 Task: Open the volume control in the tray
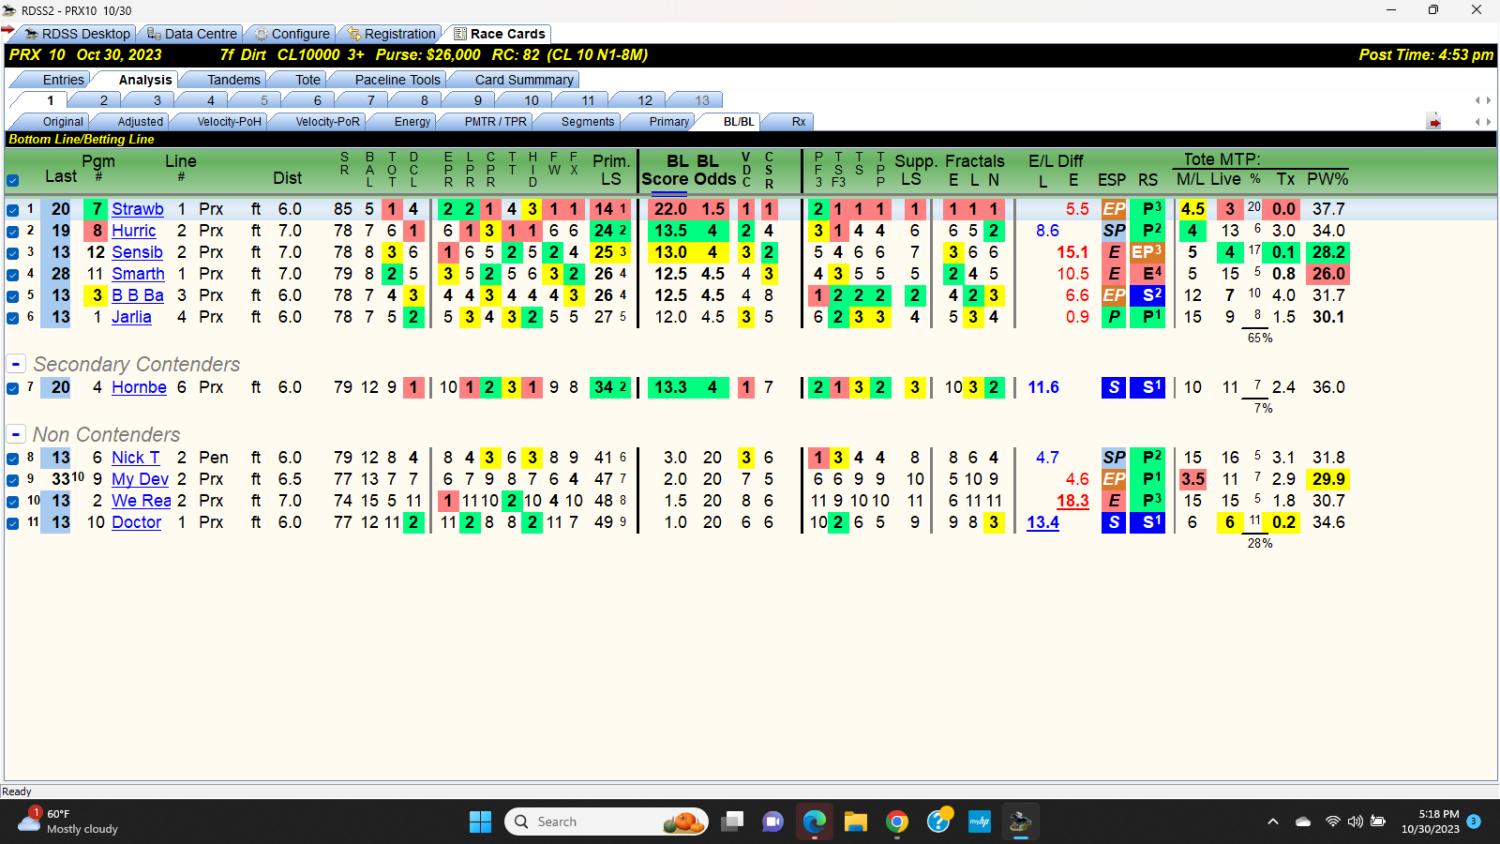click(x=1355, y=822)
